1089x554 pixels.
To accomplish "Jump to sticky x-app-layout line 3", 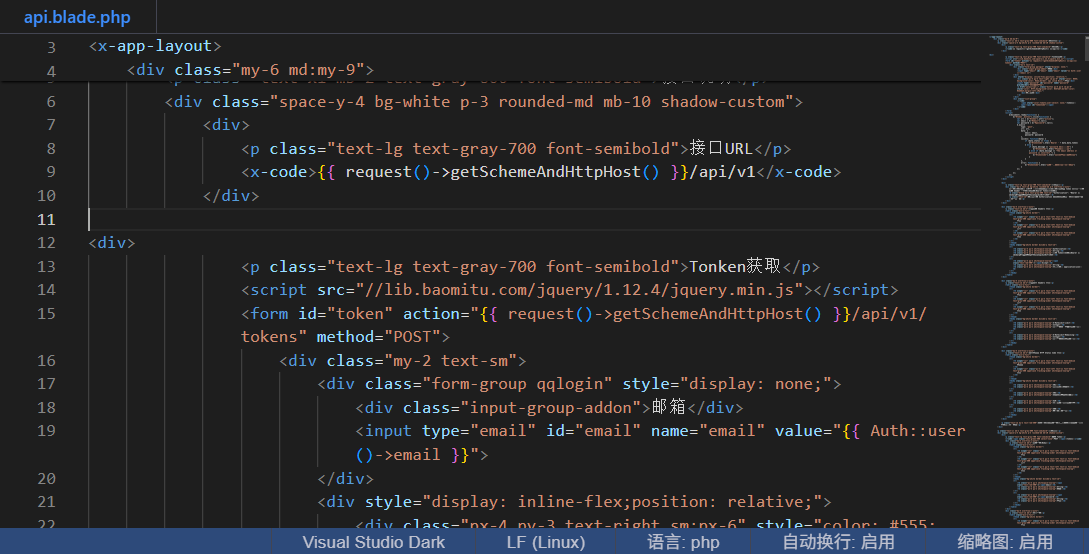I will pos(155,46).
